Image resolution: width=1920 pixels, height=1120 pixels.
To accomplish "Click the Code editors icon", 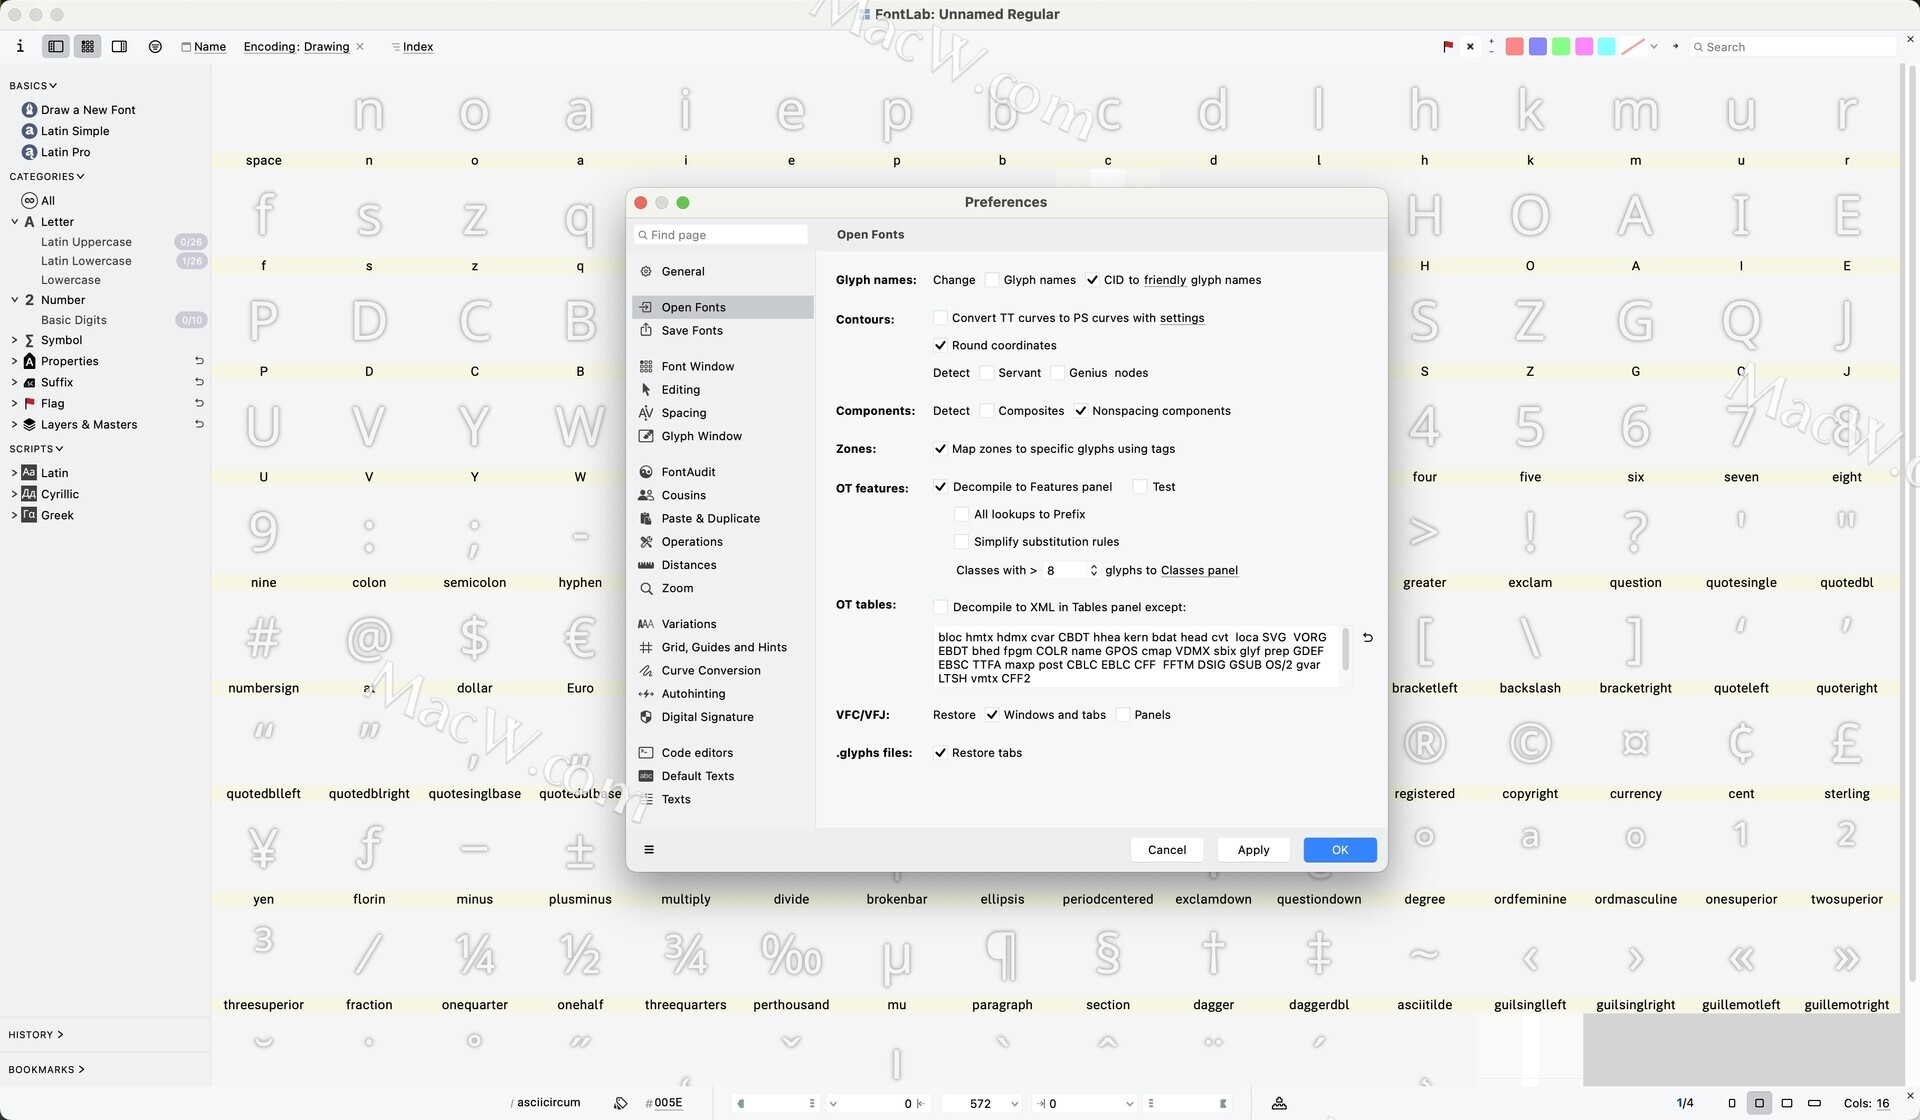I will [646, 752].
